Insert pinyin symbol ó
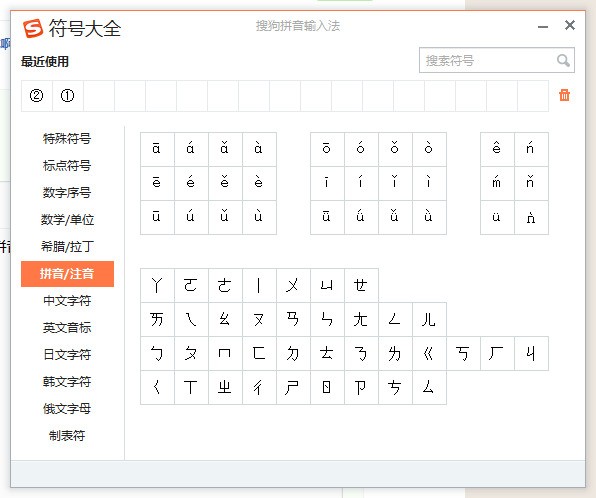 coord(361,149)
